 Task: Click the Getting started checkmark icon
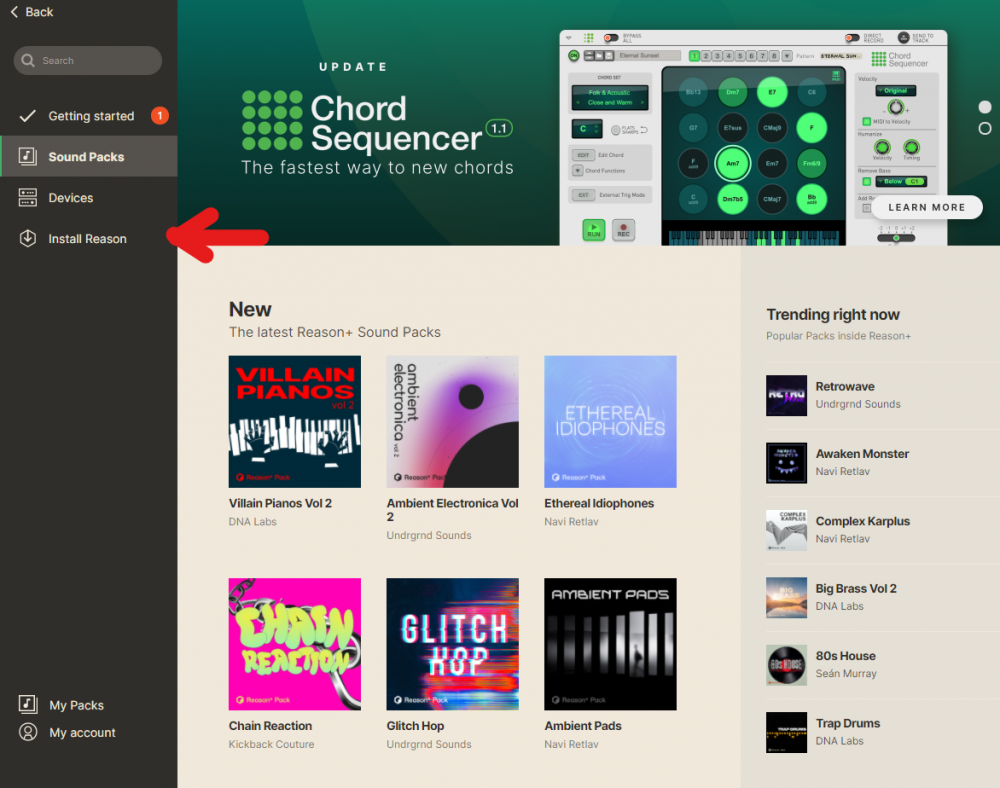tap(27, 116)
